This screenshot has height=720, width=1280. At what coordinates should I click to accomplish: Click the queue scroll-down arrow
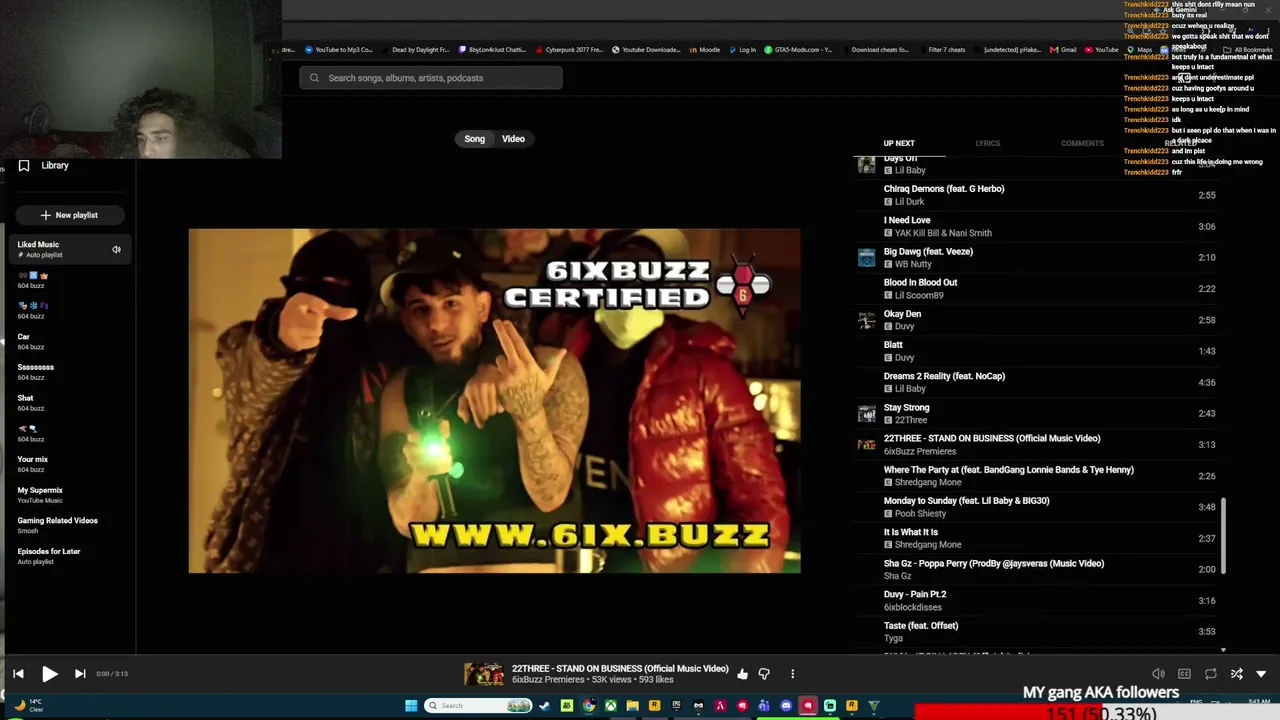(1223, 650)
